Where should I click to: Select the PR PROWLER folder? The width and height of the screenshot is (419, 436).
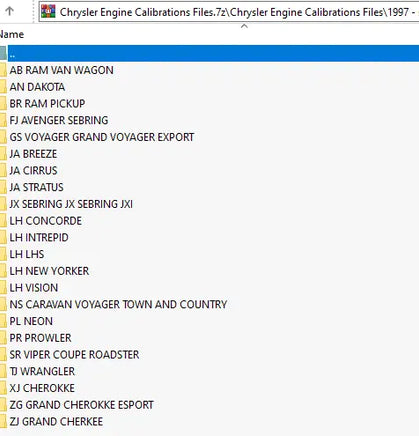click(40, 338)
